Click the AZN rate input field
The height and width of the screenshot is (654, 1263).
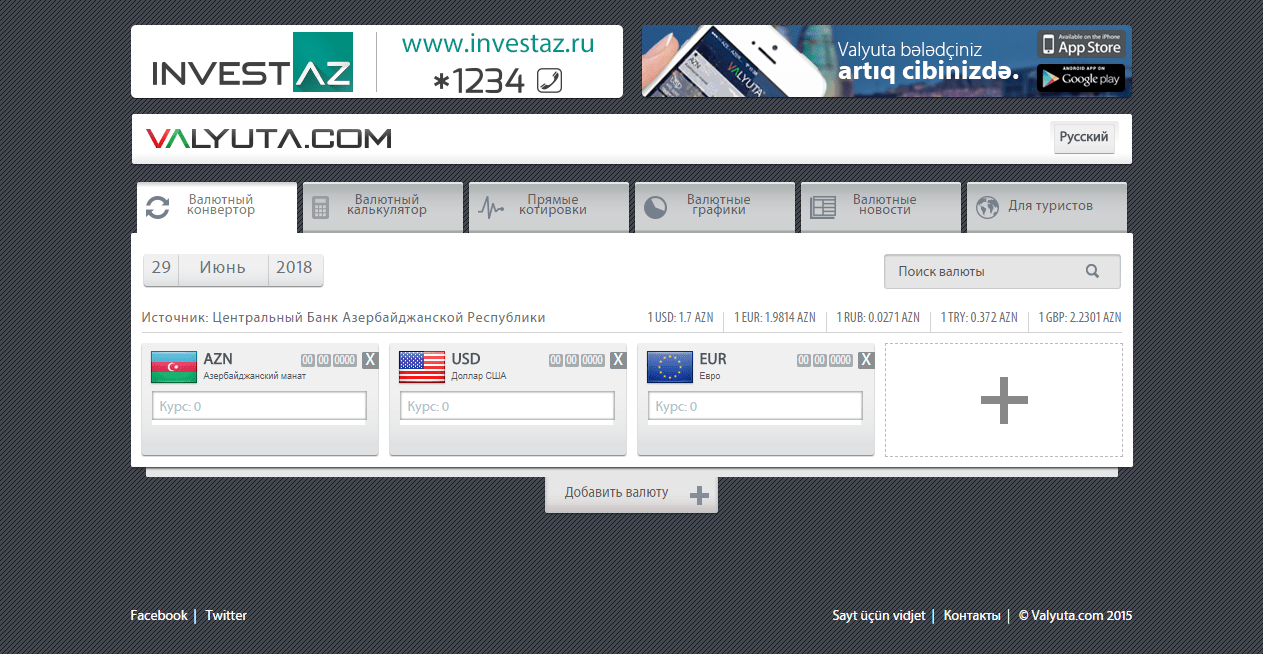point(259,406)
